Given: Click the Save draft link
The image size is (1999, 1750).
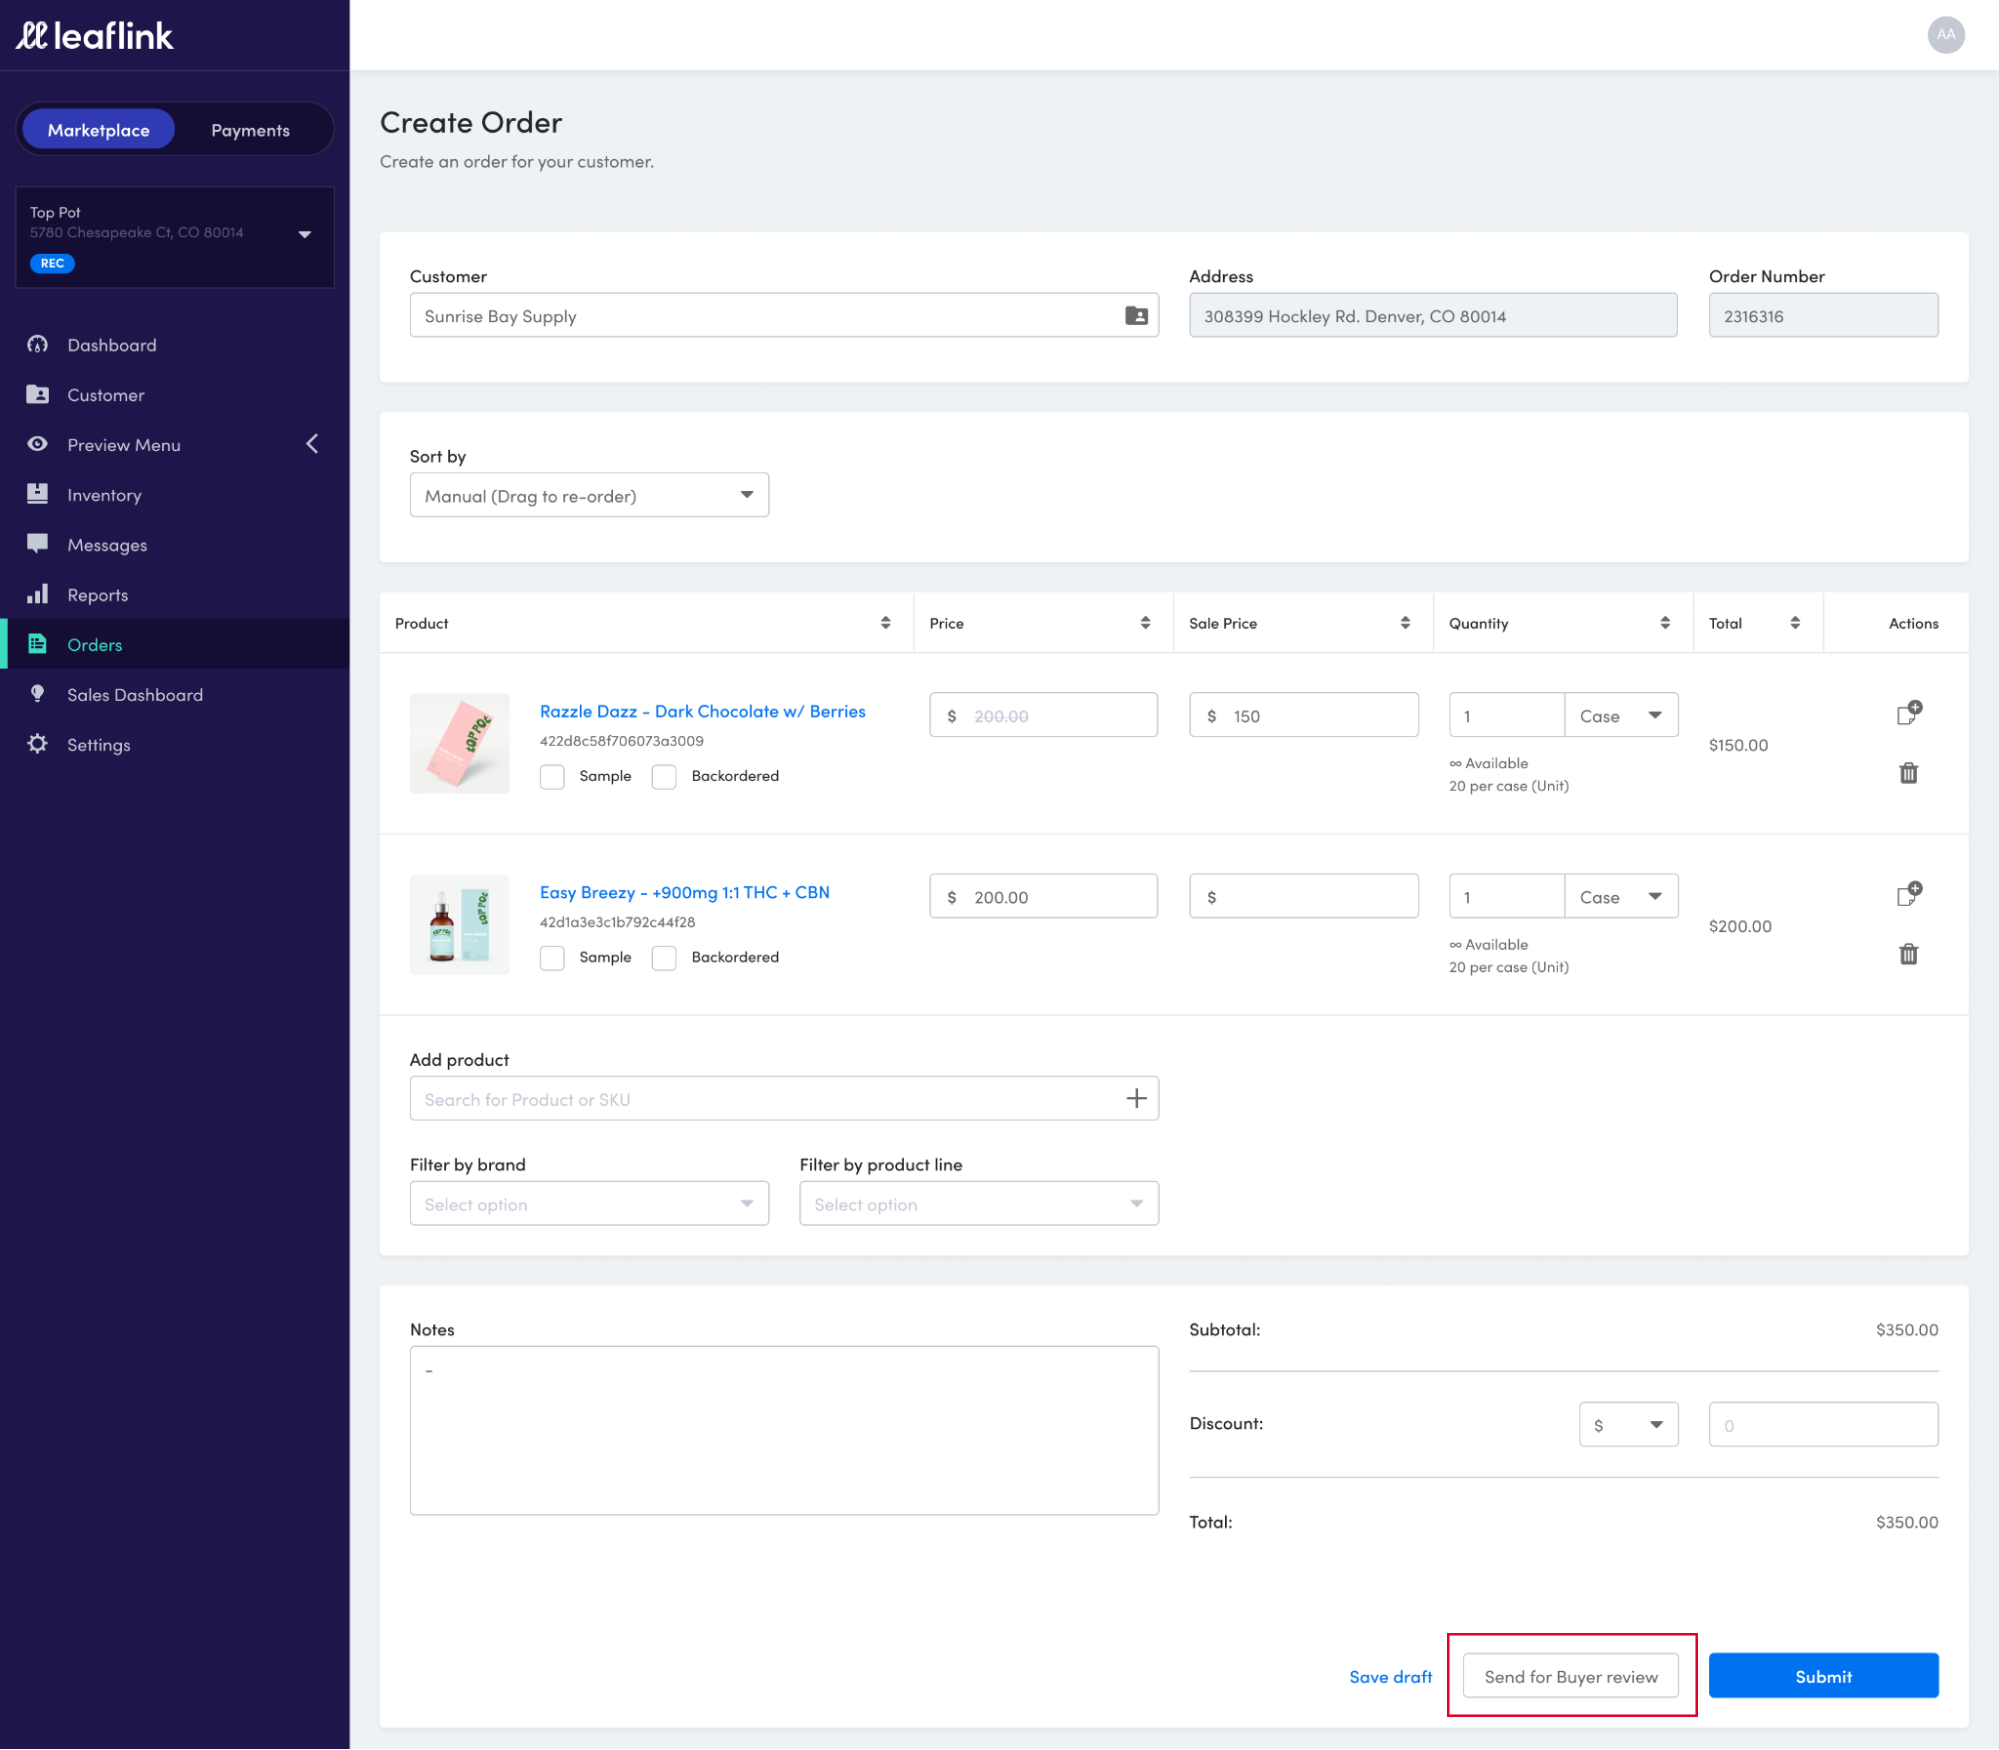Looking at the screenshot, I should 1390,1677.
